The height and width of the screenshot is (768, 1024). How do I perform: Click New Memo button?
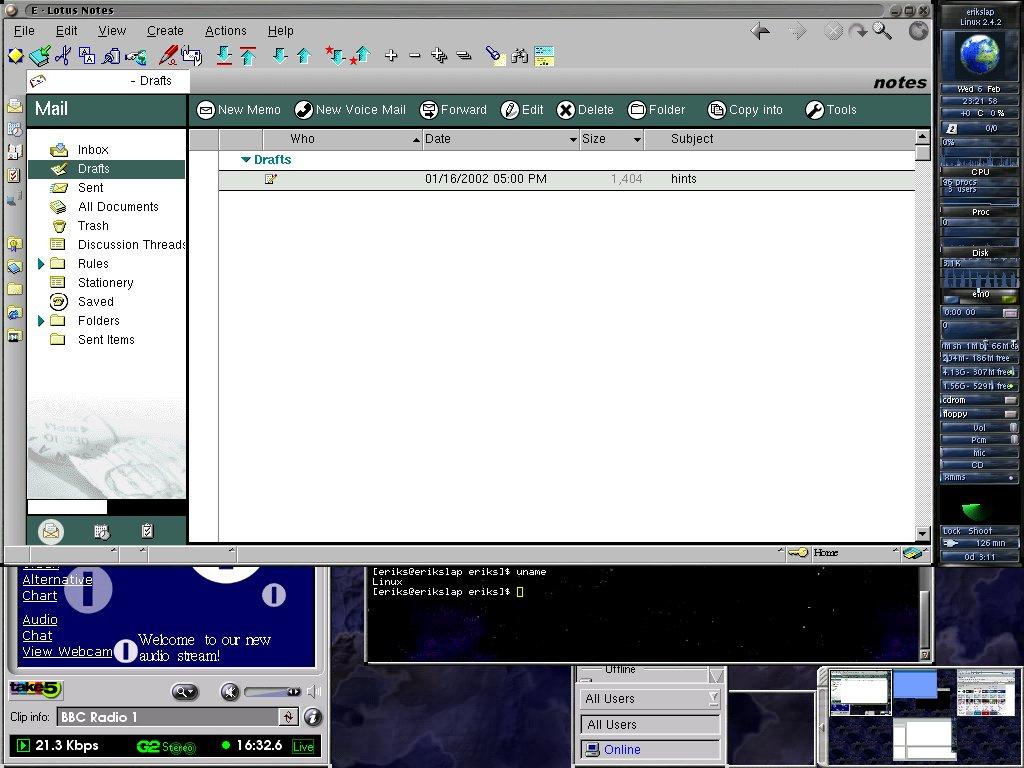pyautogui.click(x=239, y=110)
